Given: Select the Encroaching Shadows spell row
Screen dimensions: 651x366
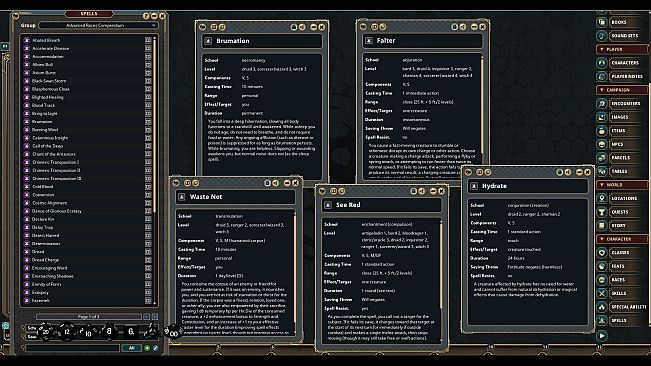Looking at the screenshot, I should [x=87, y=276].
